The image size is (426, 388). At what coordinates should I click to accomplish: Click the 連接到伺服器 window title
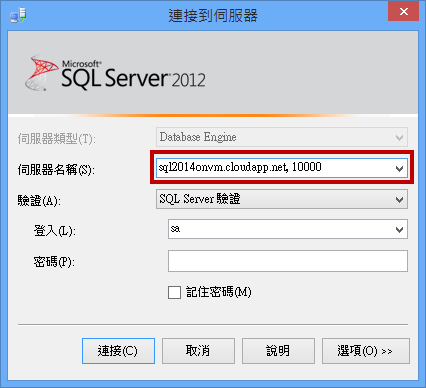pyautogui.click(x=213, y=16)
